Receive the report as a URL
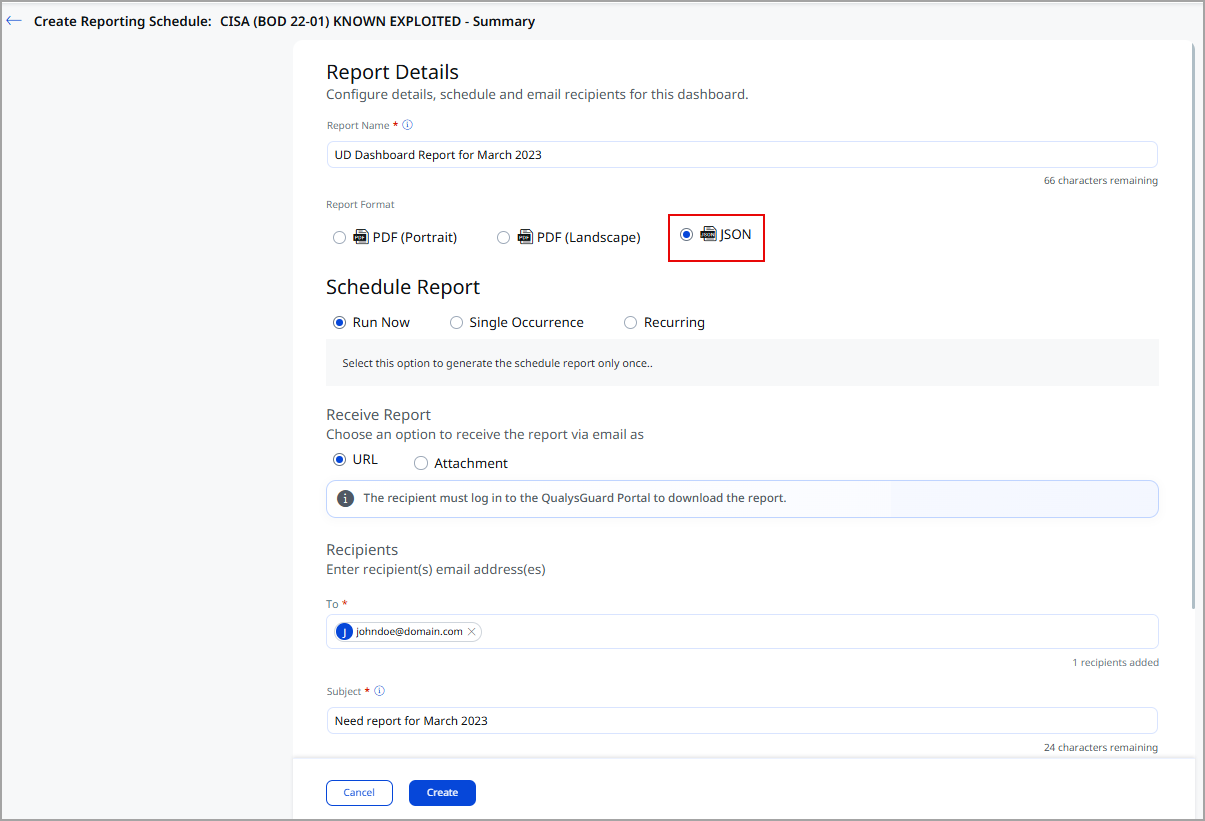The width and height of the screenshot is (1205, 821). (x=340, y=460)
